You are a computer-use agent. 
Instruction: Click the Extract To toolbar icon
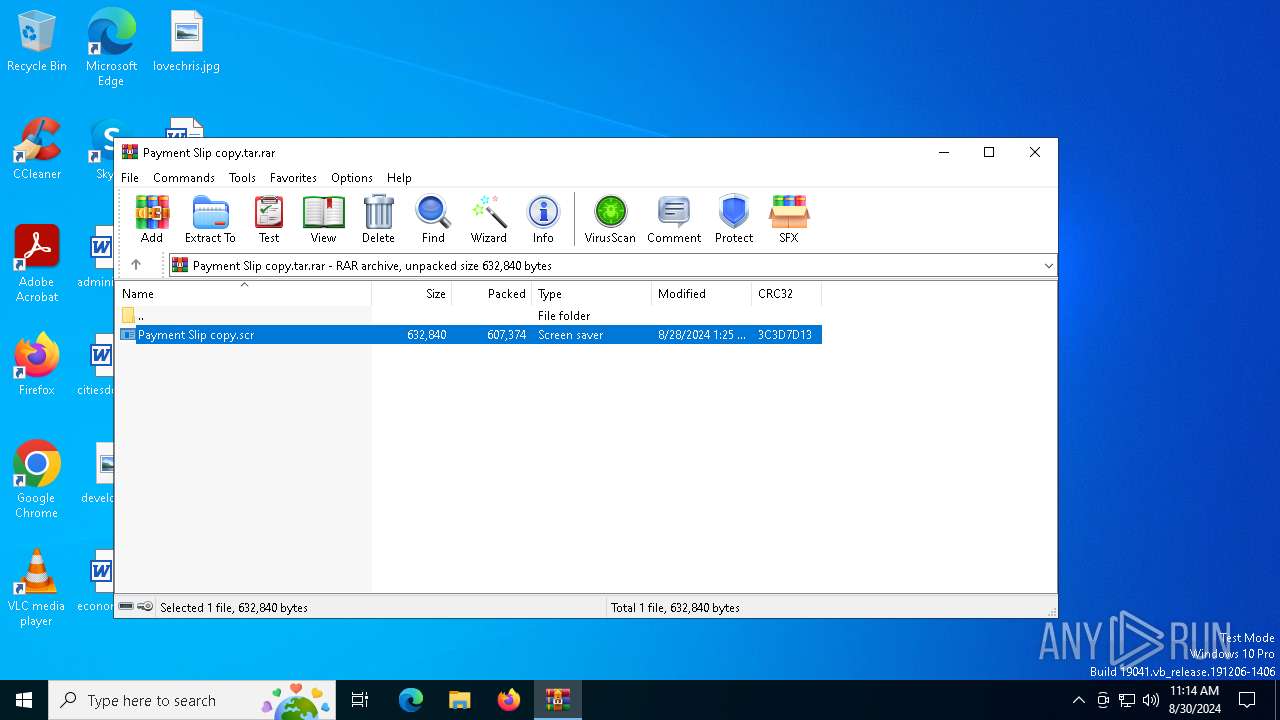pyautogui.click(x=210, y=219)
